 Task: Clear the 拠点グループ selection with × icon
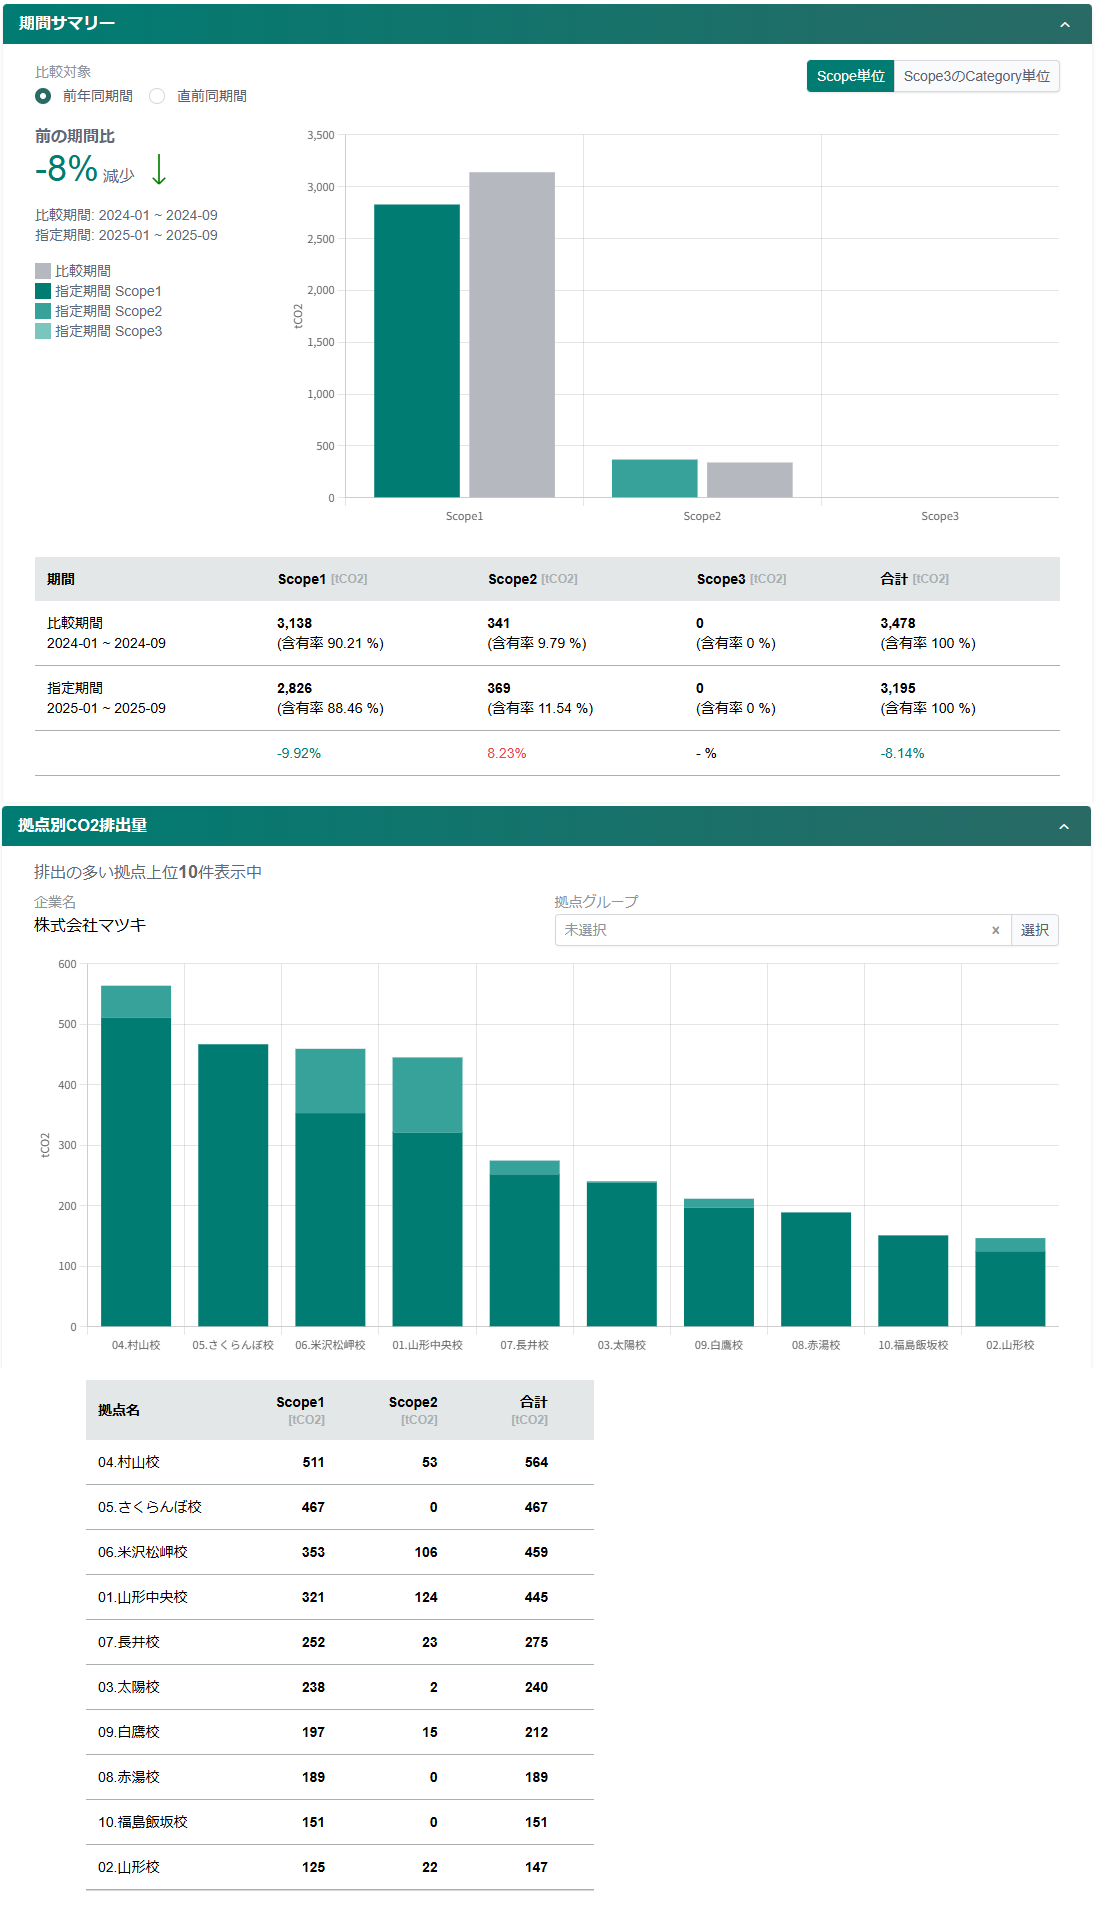[x=995, y=930]
